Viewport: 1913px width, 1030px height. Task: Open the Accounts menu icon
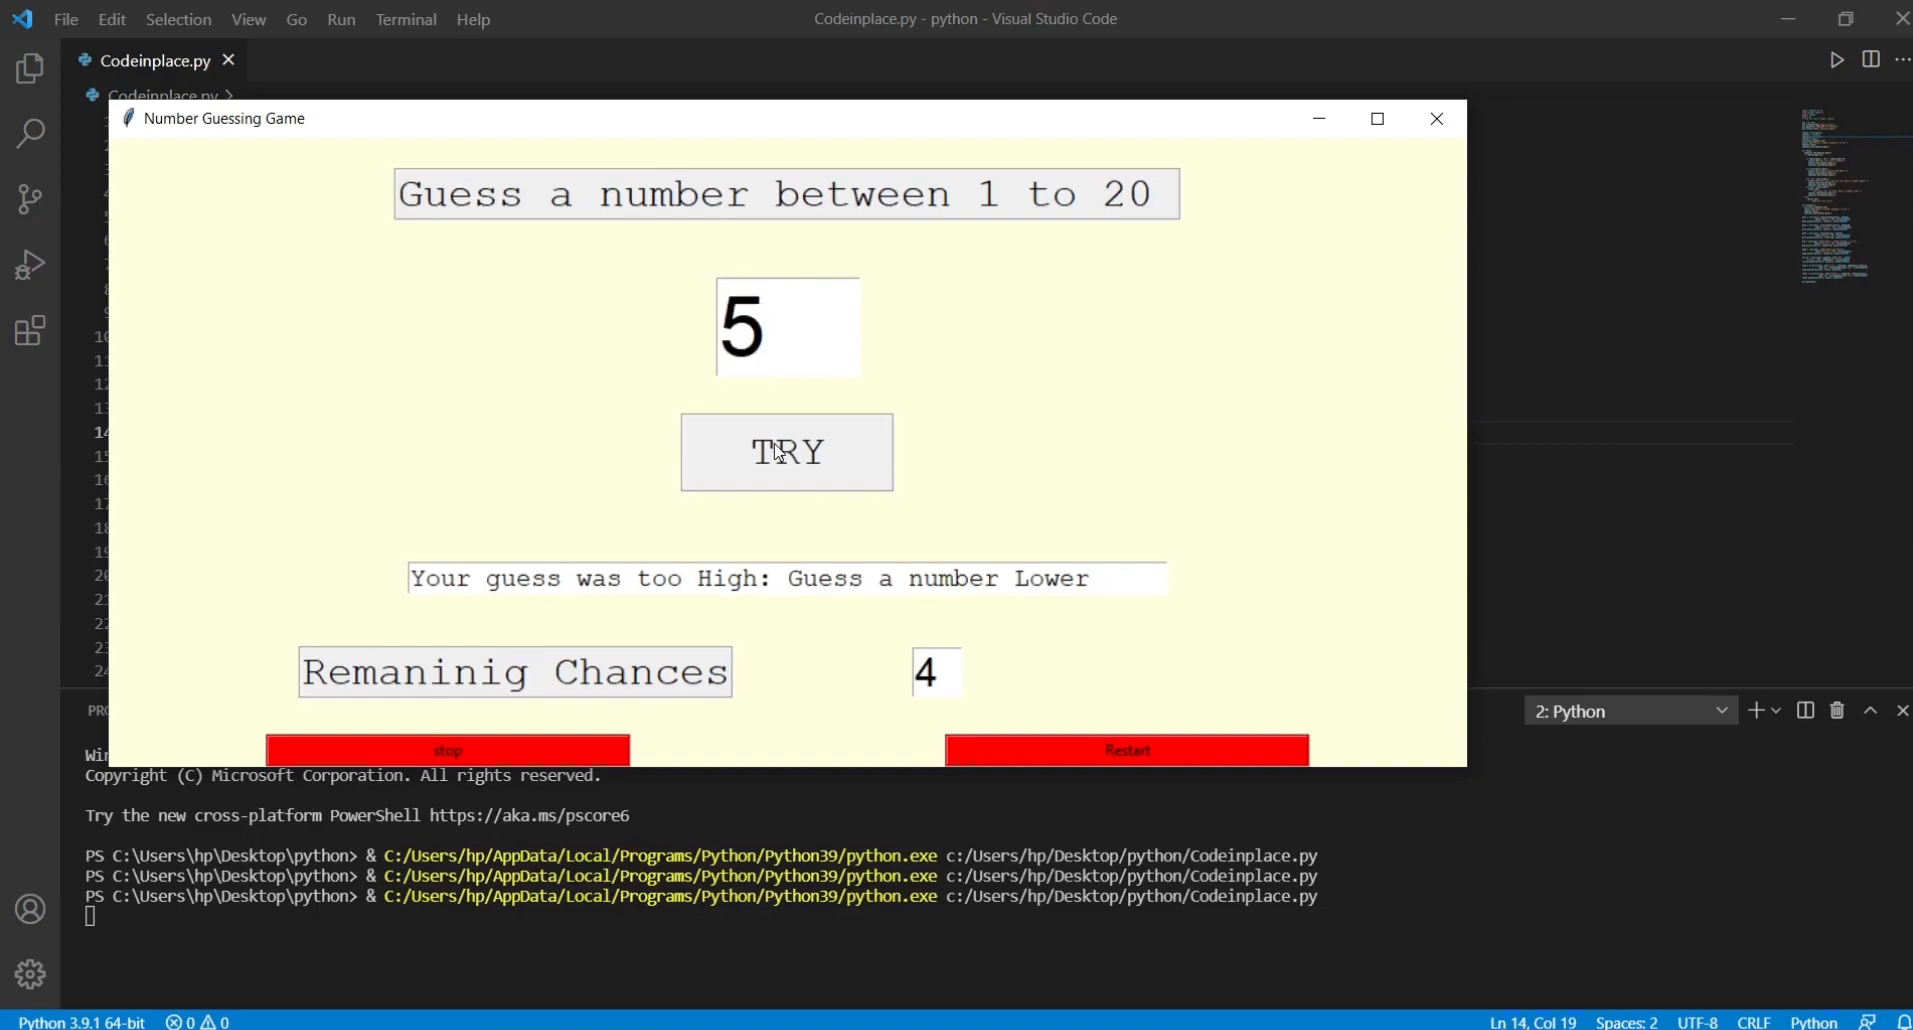pos(30,909)
